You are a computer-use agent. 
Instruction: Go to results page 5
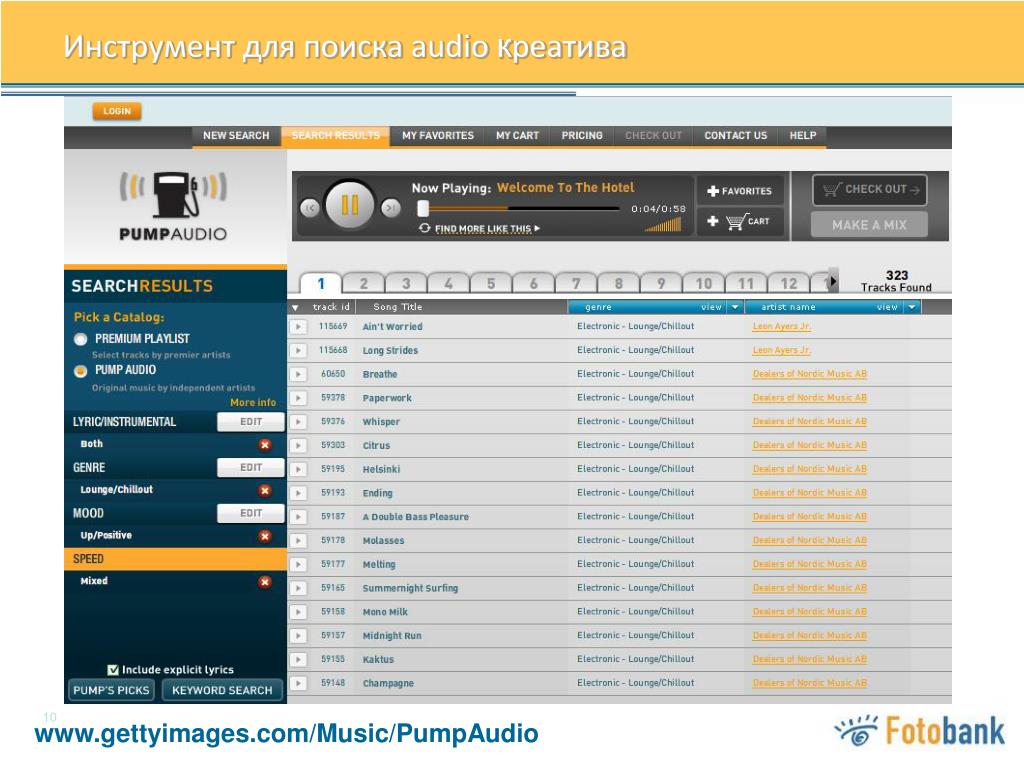click(x=491, y=283)
